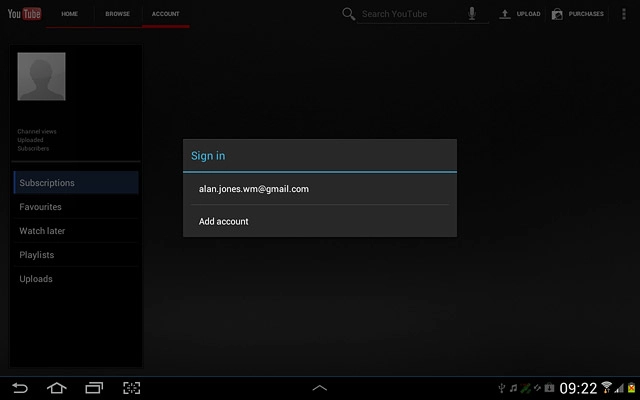Screen dimensions: 640x400
Task: Select Subscriptions in the sidebar
Action: coord(76,183)
